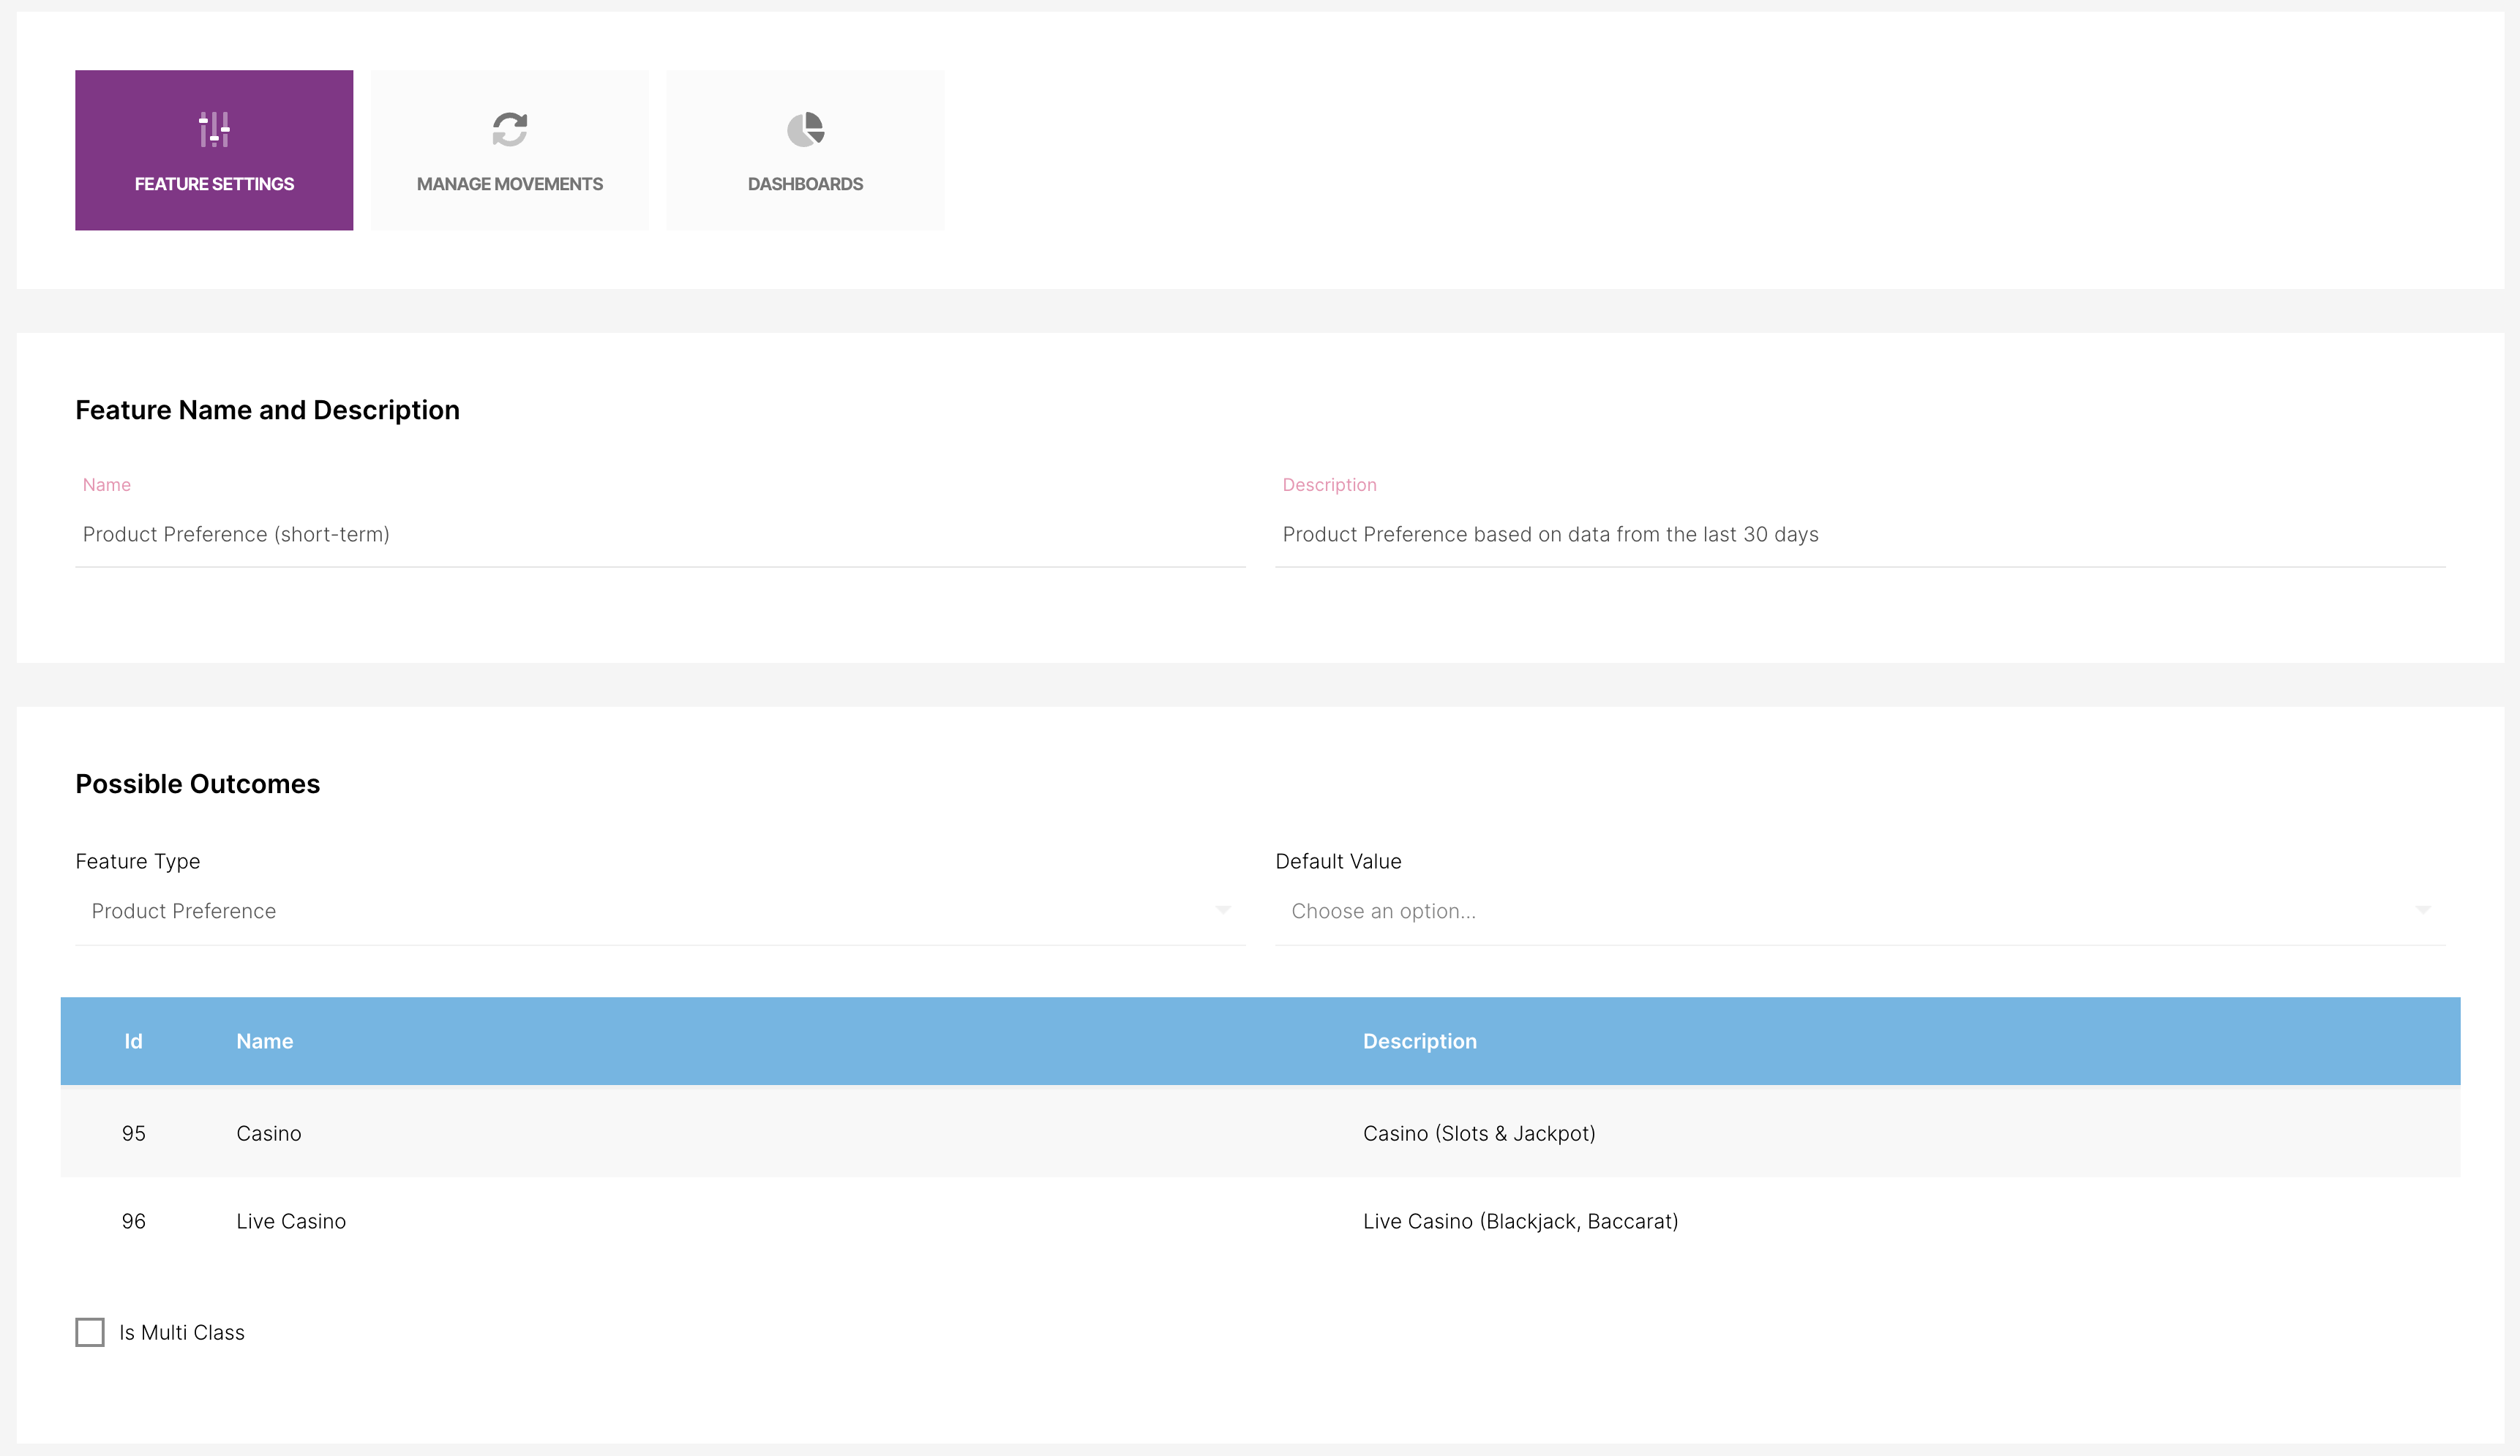2520x1456 pixels.
Task: Click the sliders icon in Feature Settings
Action: [x=214, y=129]
